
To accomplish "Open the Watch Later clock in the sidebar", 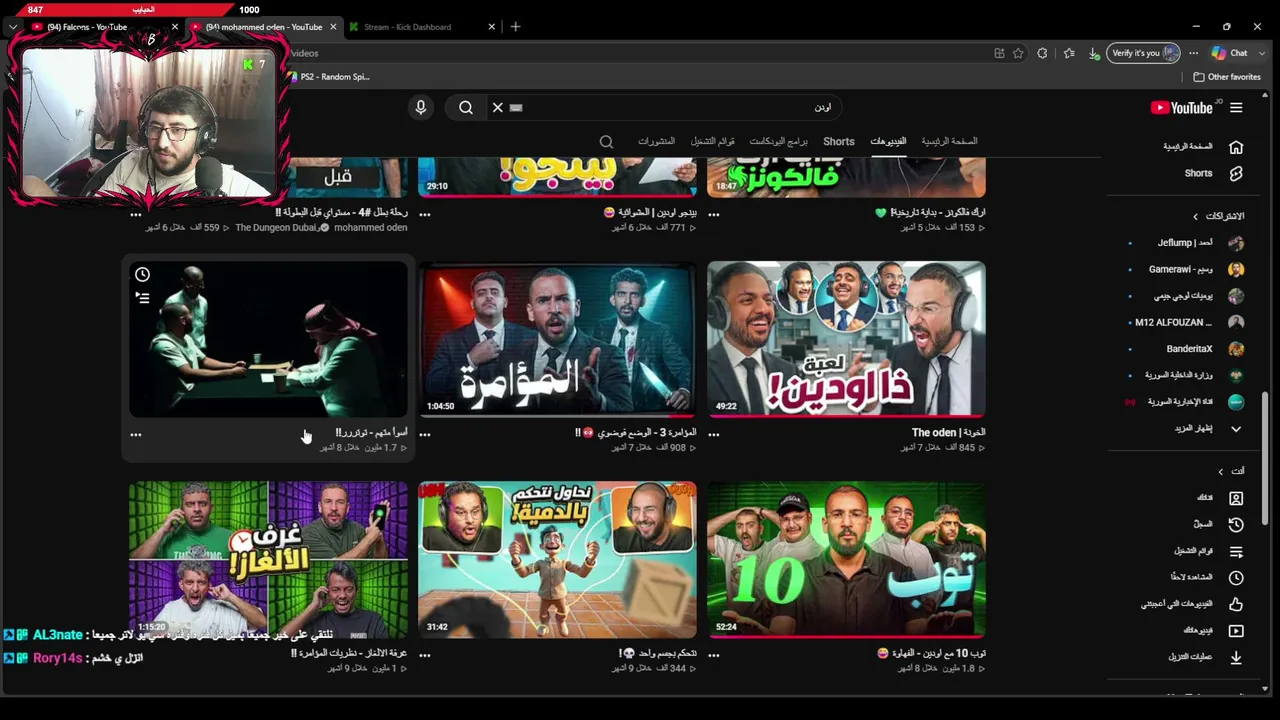I will pyautogui.click(x=1236, y=577).
